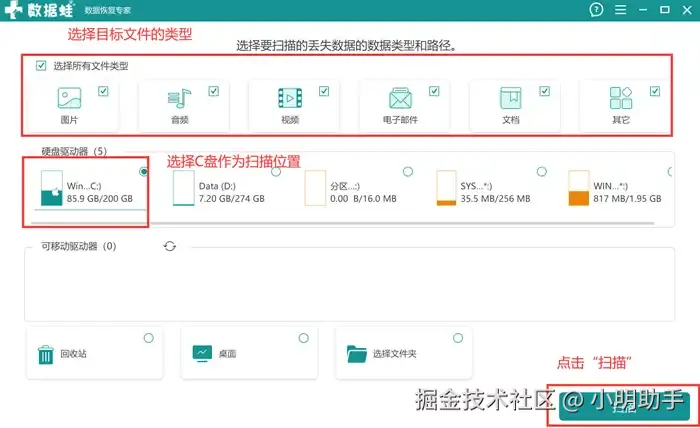Click the 图片 (pictures) file type icon
Screen dimensions: 700x428
click(x=69, y=98)
